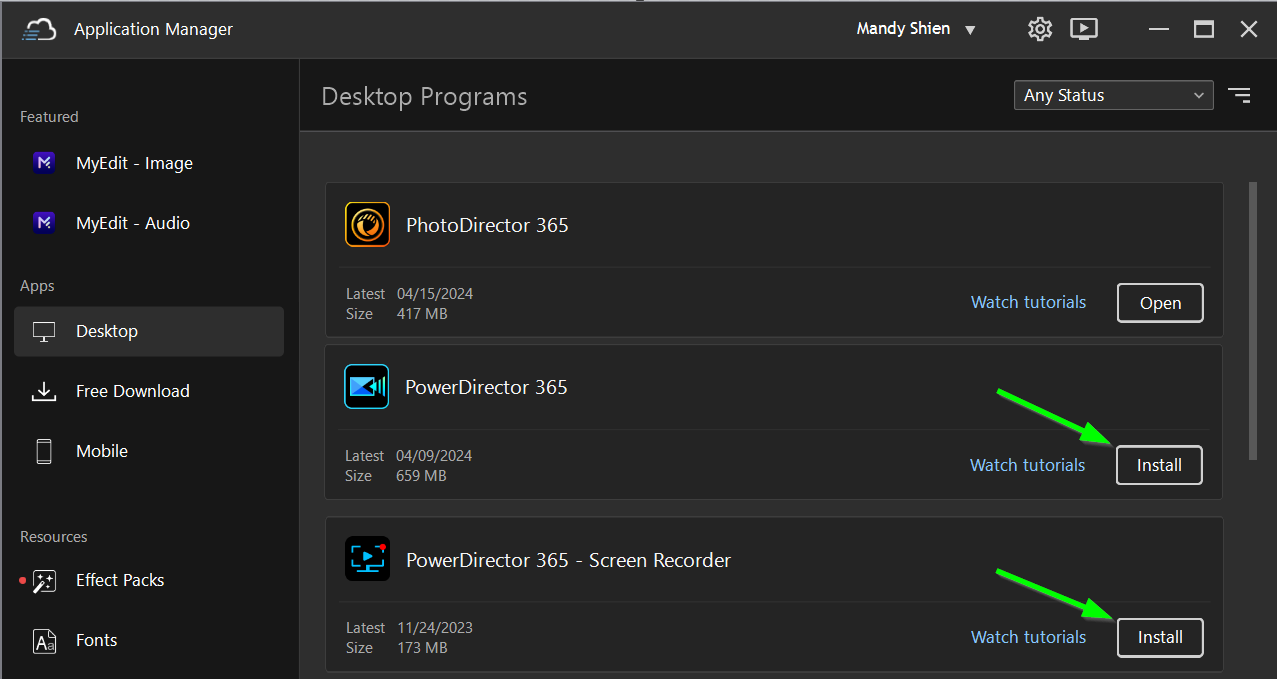The height and width of the screenshot is (679, 1277).
Task: Open the sort/filter lines icon
Action: (1239, 95)
